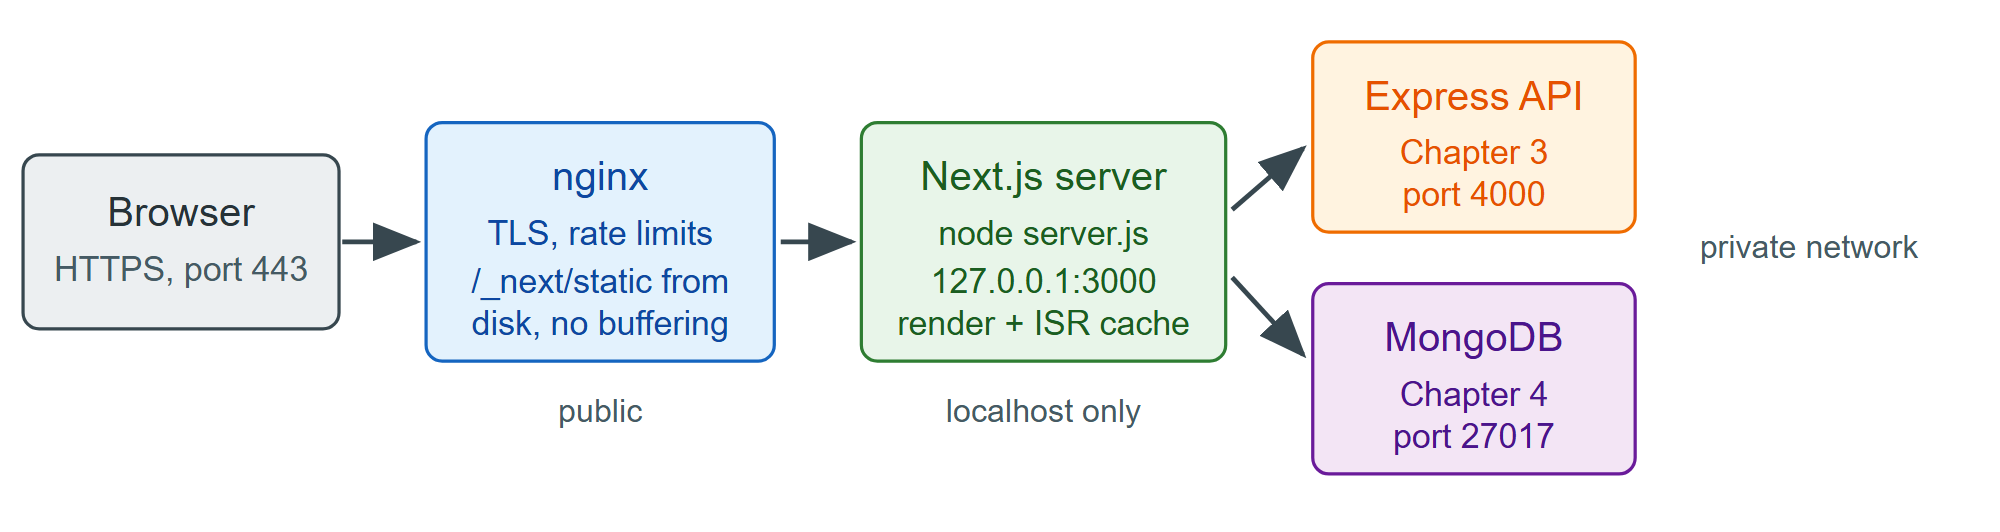Select the MongoDB node box
Viewport: 2000px width, 532px height.
1473,379
